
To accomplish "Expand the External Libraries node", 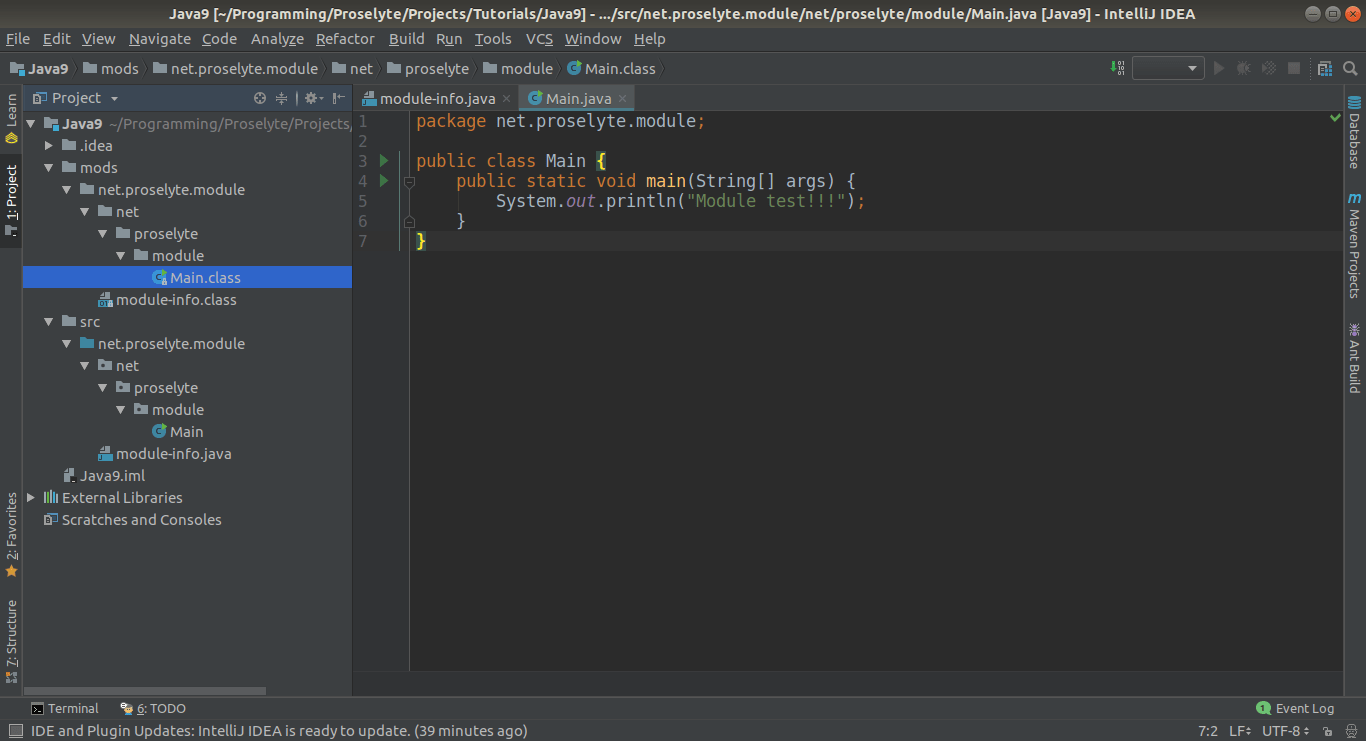I will click(x=31, y=497).
